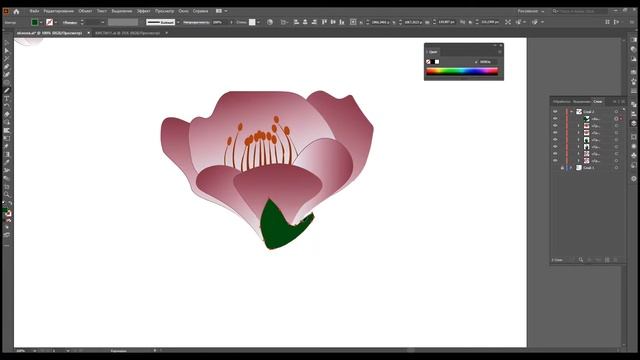This screenshot has width=640, height=360.
Task: Click Swap Fill and Stroke arrow
Action: [10, 203]
